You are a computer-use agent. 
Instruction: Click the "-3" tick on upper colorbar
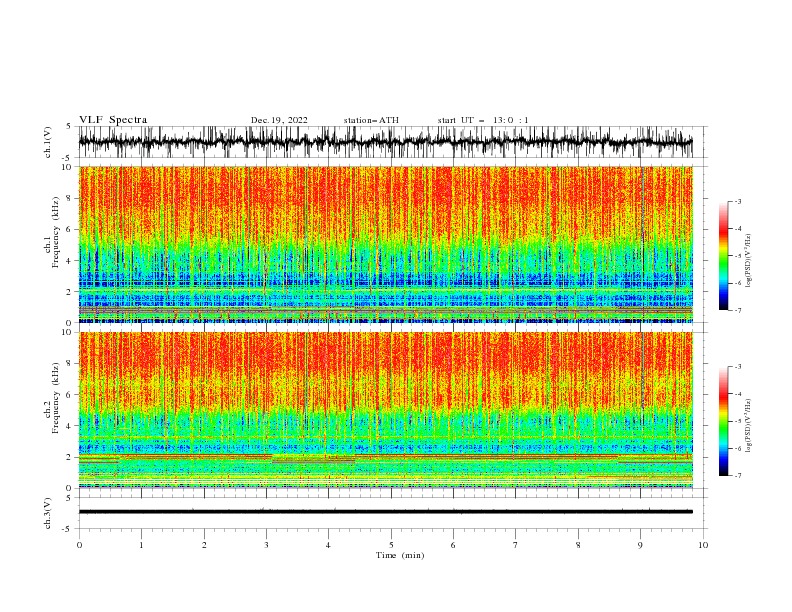tap(737, 201)
